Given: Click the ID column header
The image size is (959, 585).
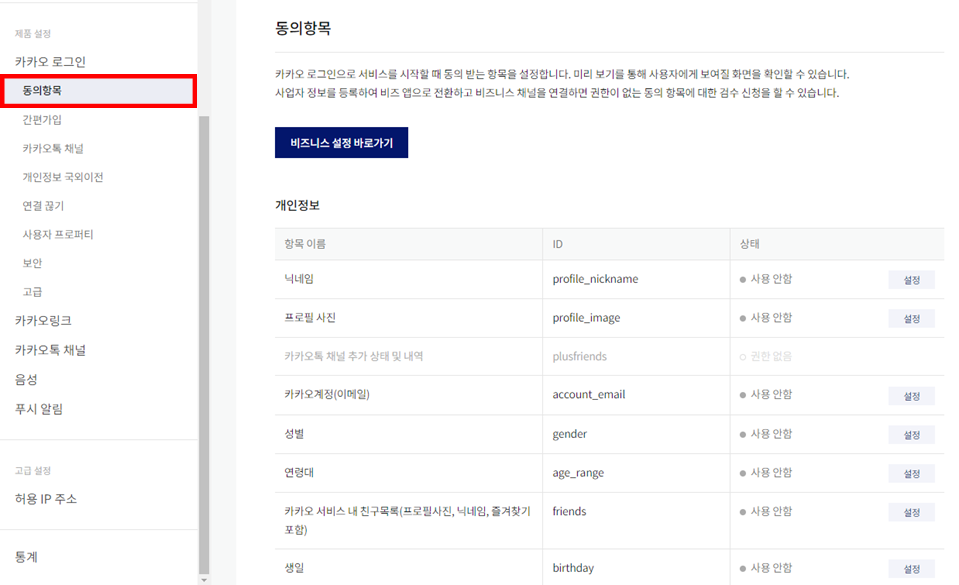Looking at the screenshot, I should [x=557, y=244].
